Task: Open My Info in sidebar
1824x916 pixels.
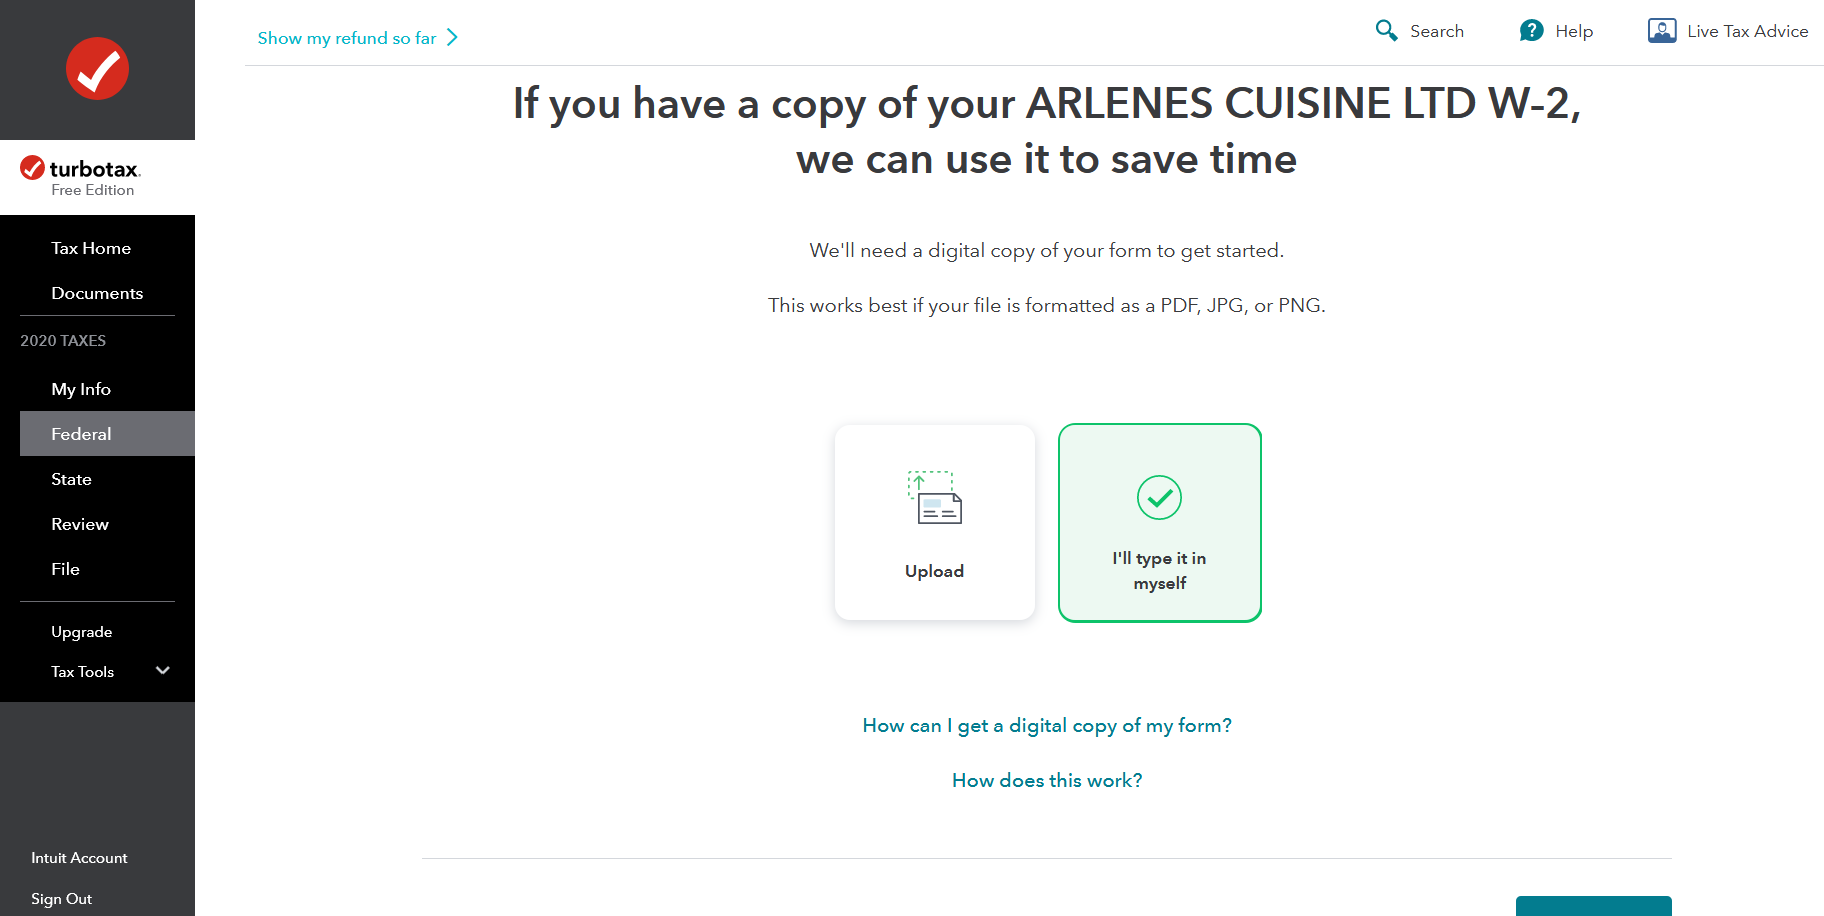Action: coord(81,389)
